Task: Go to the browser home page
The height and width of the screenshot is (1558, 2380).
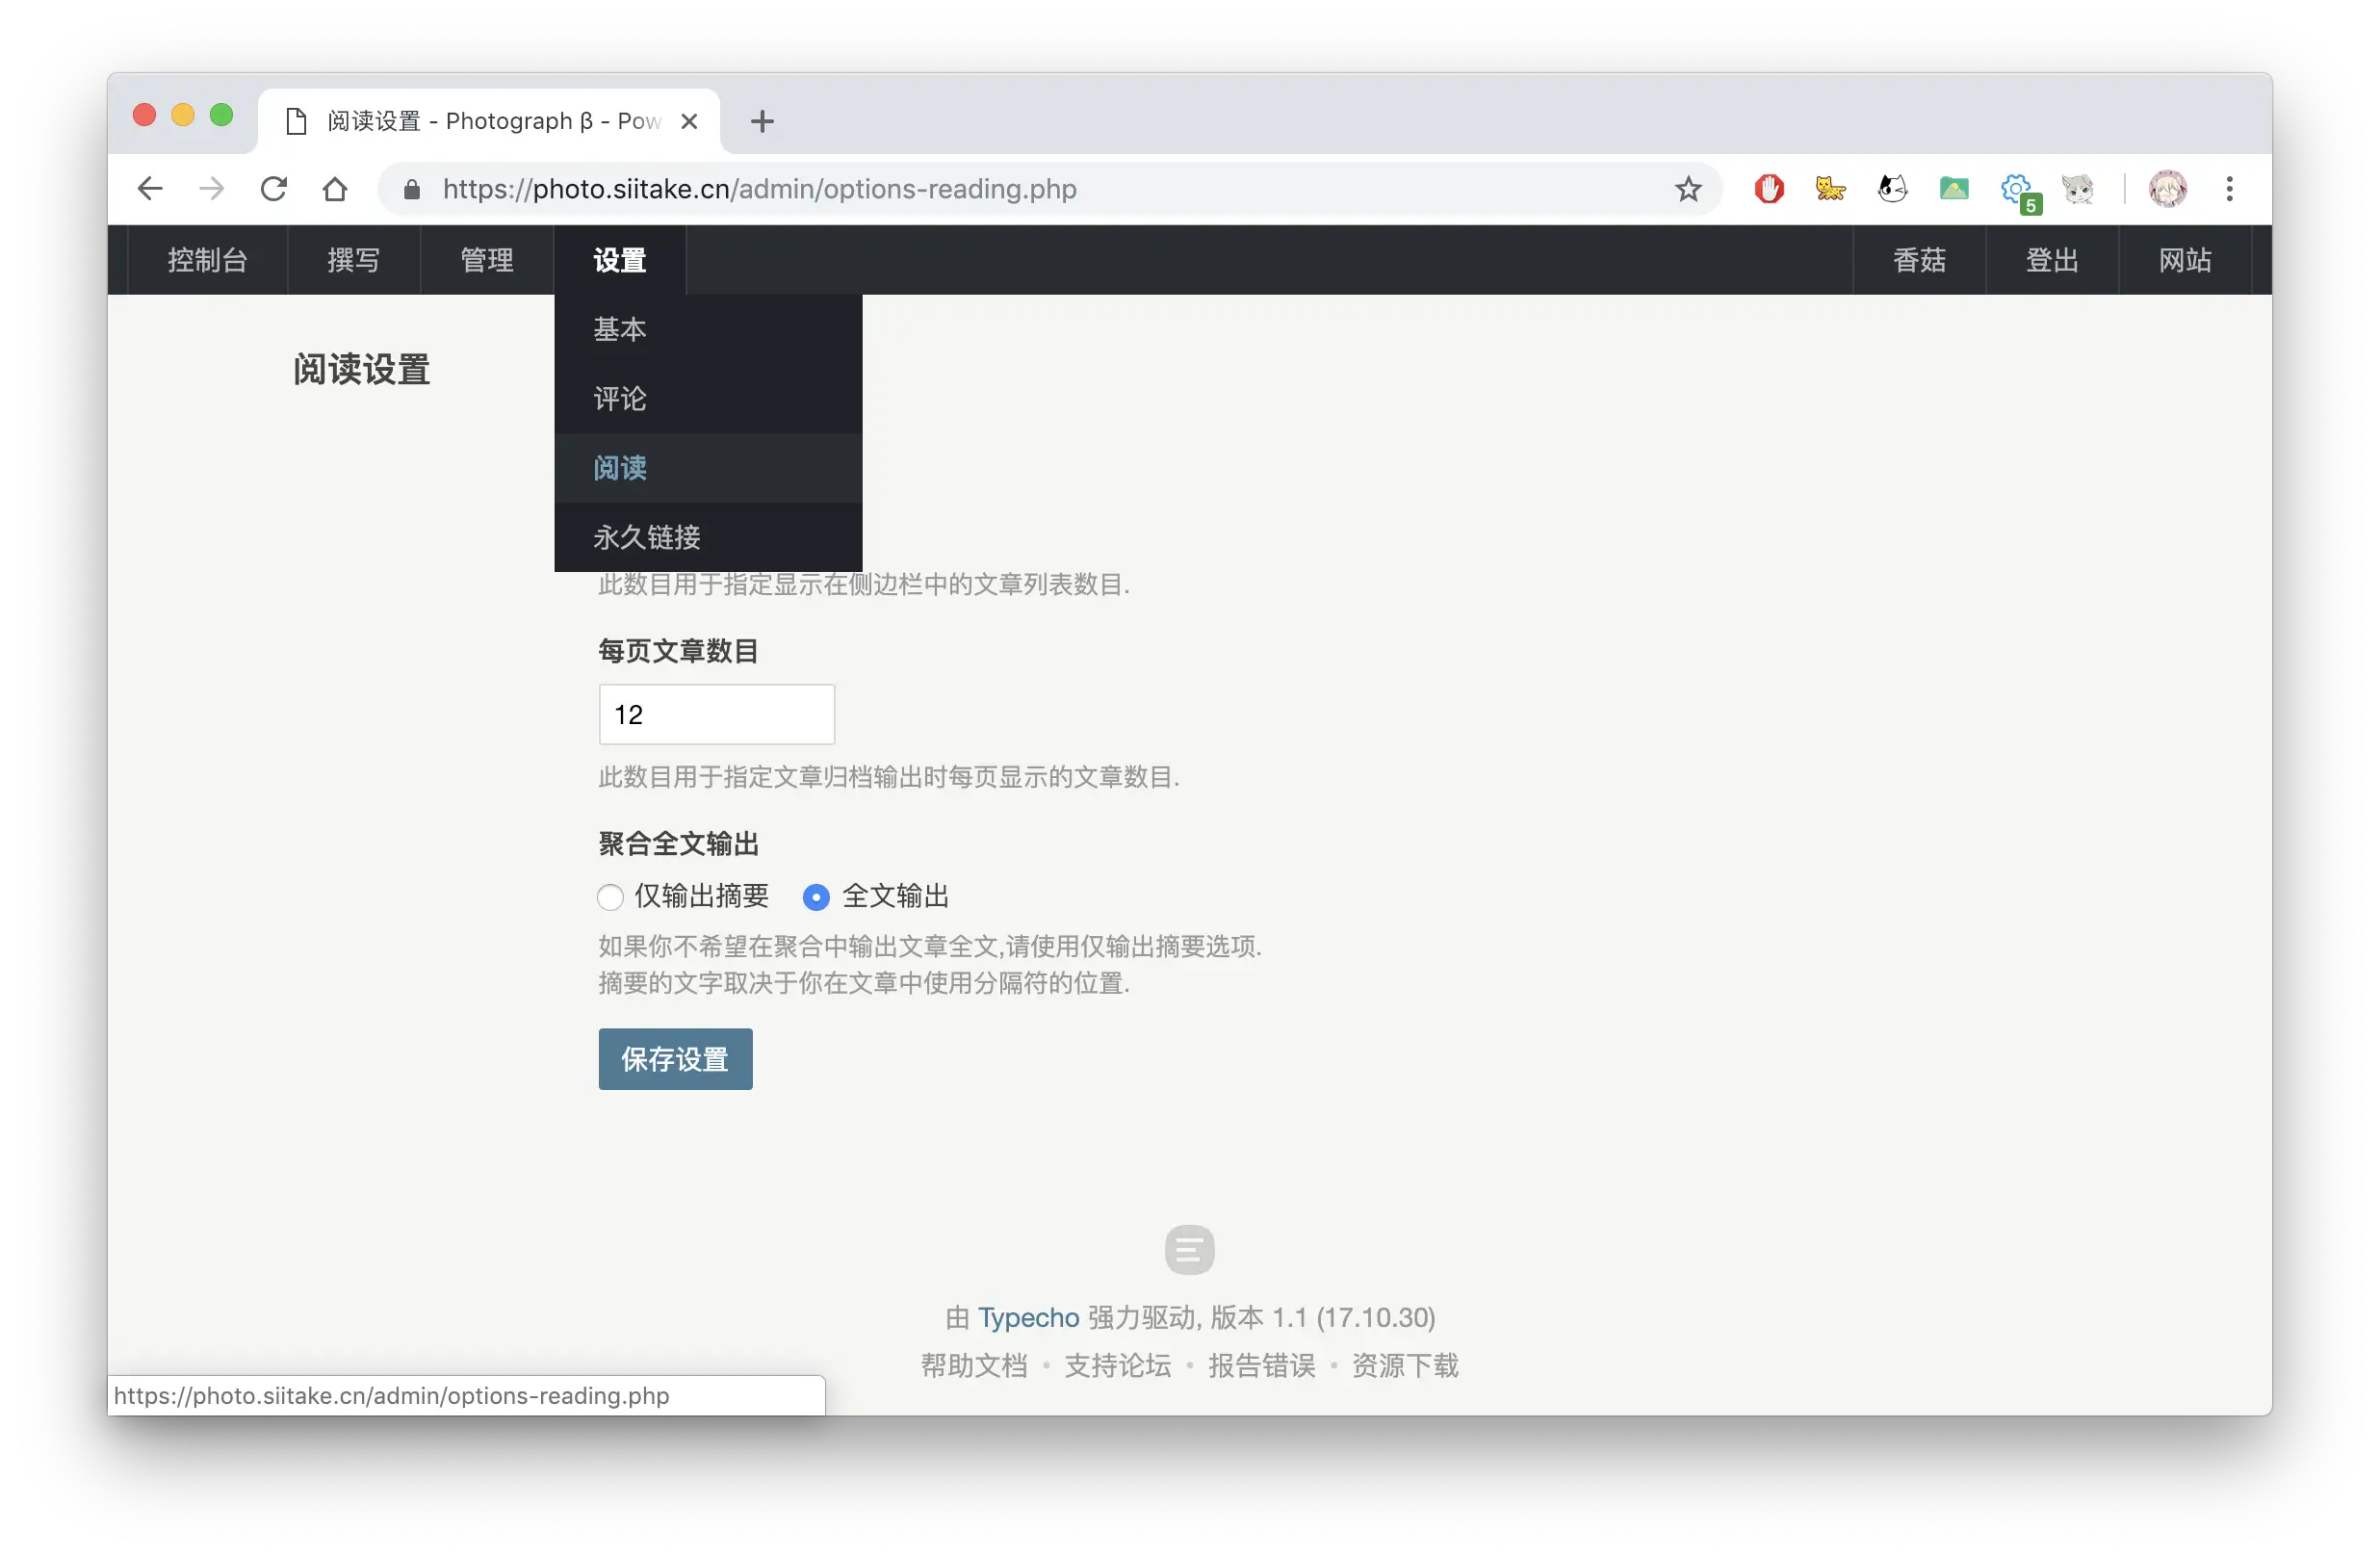Action: [x=335, y=189]
